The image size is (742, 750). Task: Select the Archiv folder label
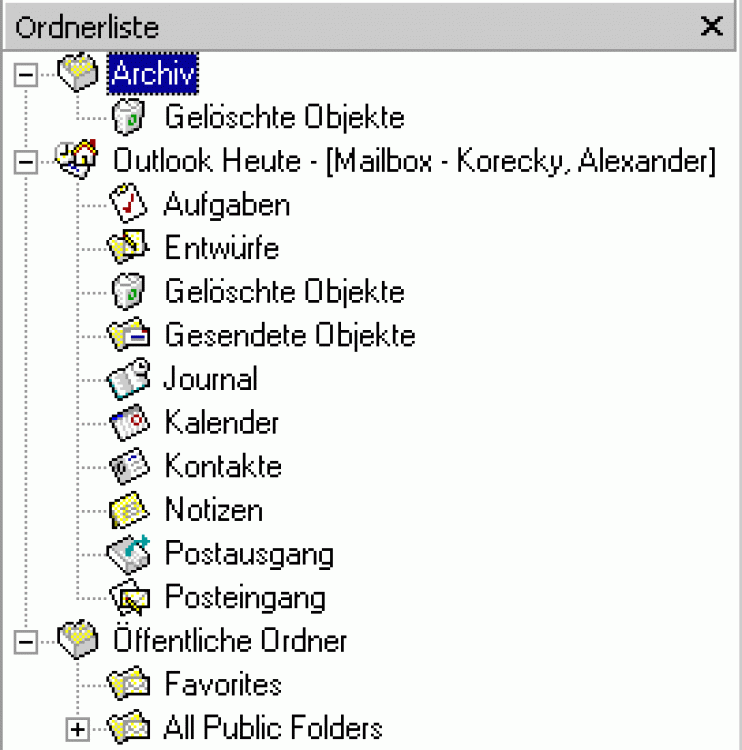tap(155, 74)
